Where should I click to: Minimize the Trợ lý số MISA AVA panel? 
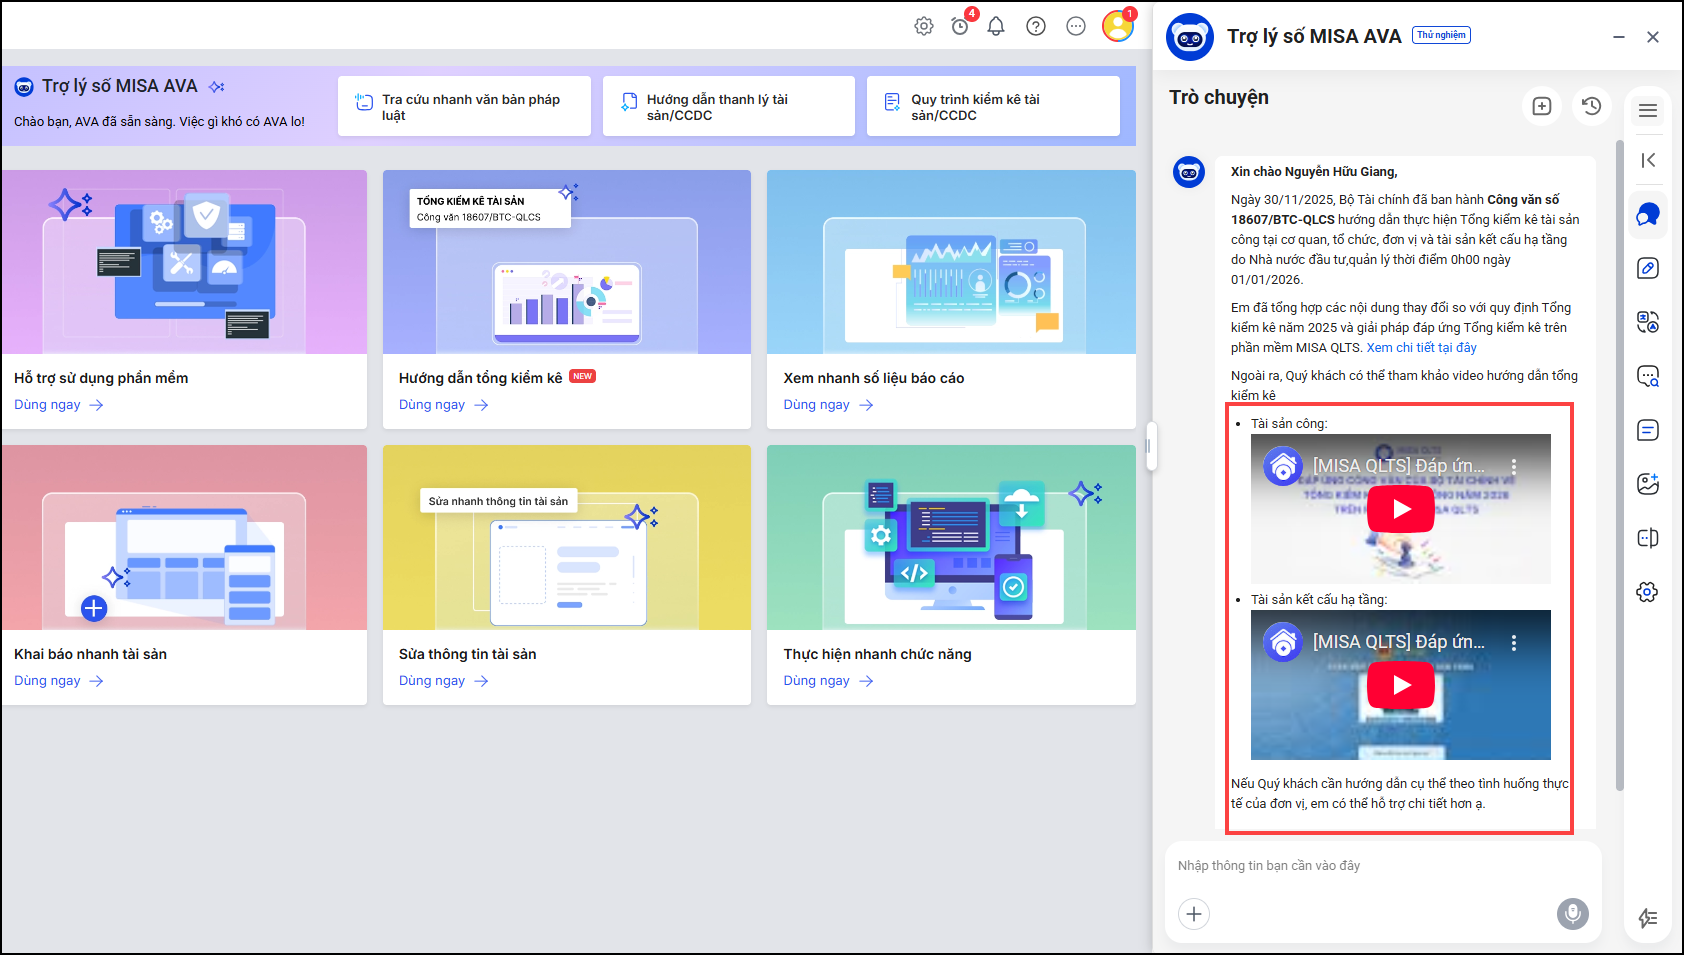click(x=1619, y=37)
